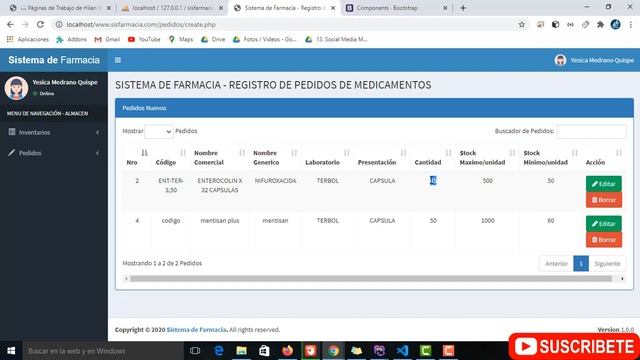Click the sidebar user avatar picture
640x360 pixels.
tap(16, 88)
